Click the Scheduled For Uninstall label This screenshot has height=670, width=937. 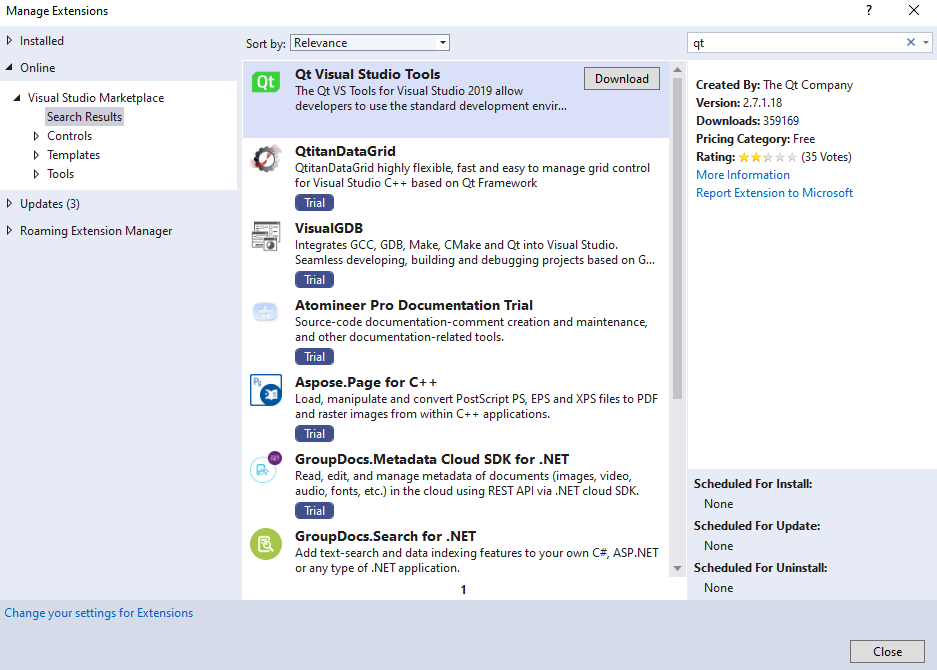[x=761, y=568]
